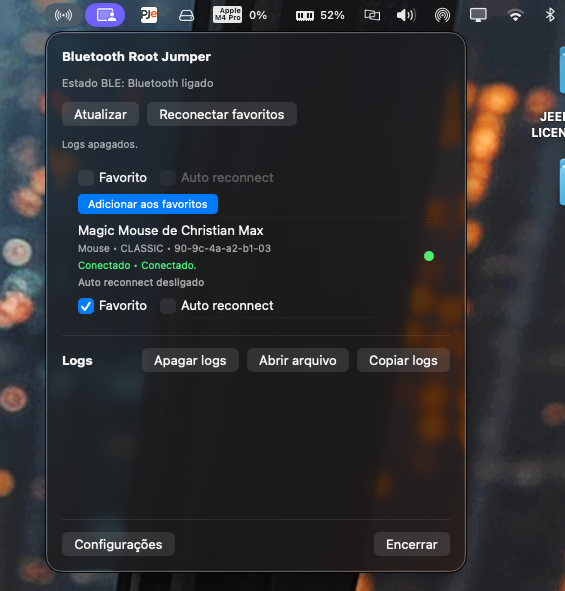Image resolution: width=565 pixels, height=591 pixels.
Task: Click Encerrar to quit the app
Action: coord(412,544)
